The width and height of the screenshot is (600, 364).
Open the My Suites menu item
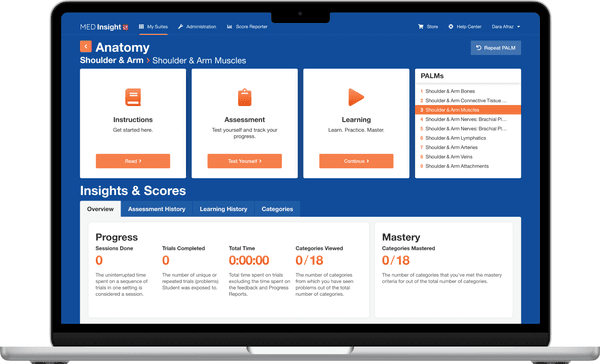point(153,27)
